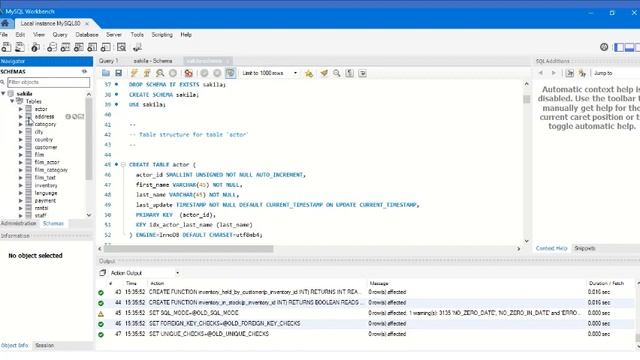
Task: Get context help manually for caret position
Action: click(x=570, y=73)
